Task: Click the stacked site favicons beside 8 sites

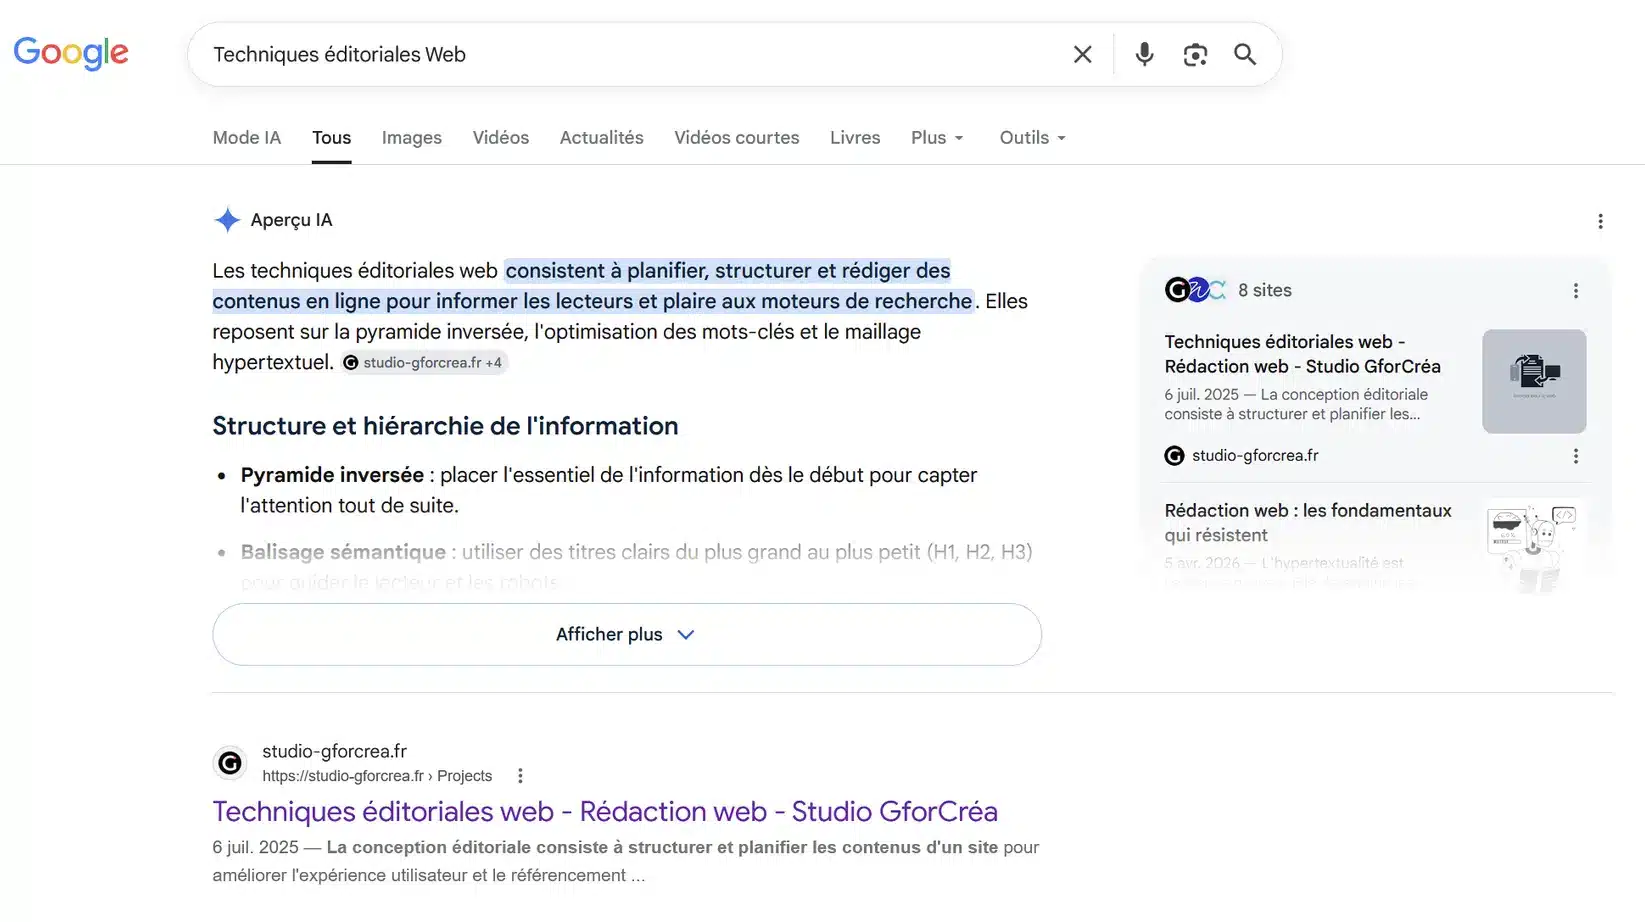Action: coord(1195,290)
